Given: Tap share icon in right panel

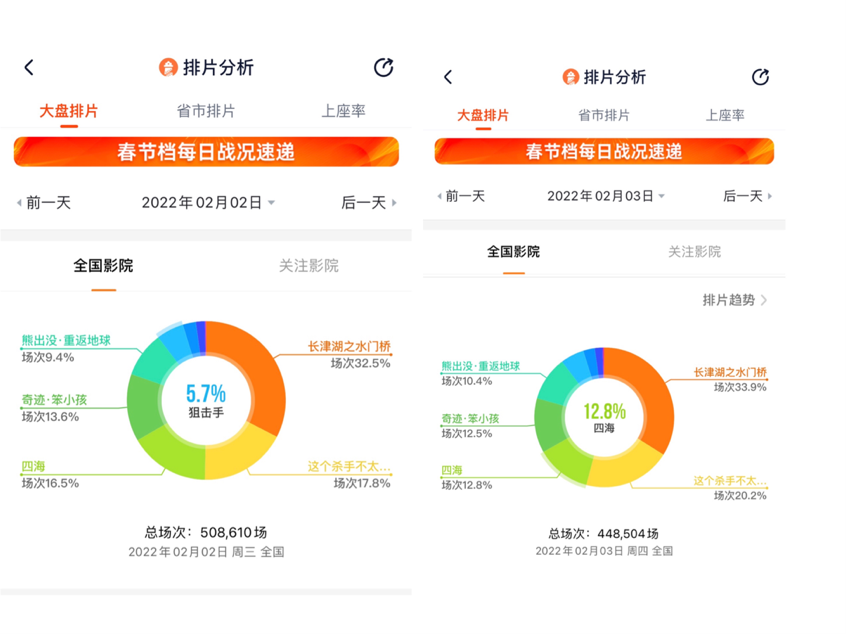Looking at the screenshot, I should (x=760, y=77).
